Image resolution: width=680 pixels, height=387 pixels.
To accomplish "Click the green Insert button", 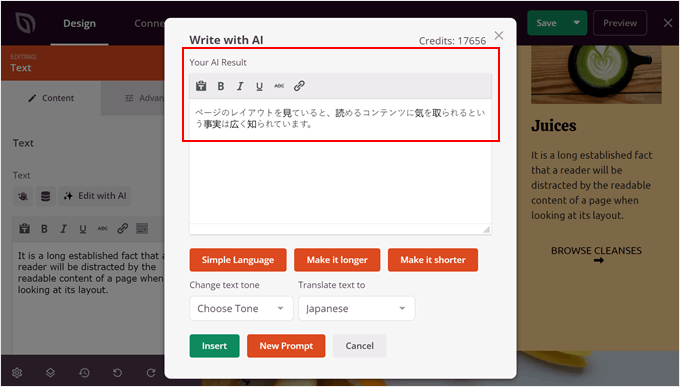I will coord(214,346).
